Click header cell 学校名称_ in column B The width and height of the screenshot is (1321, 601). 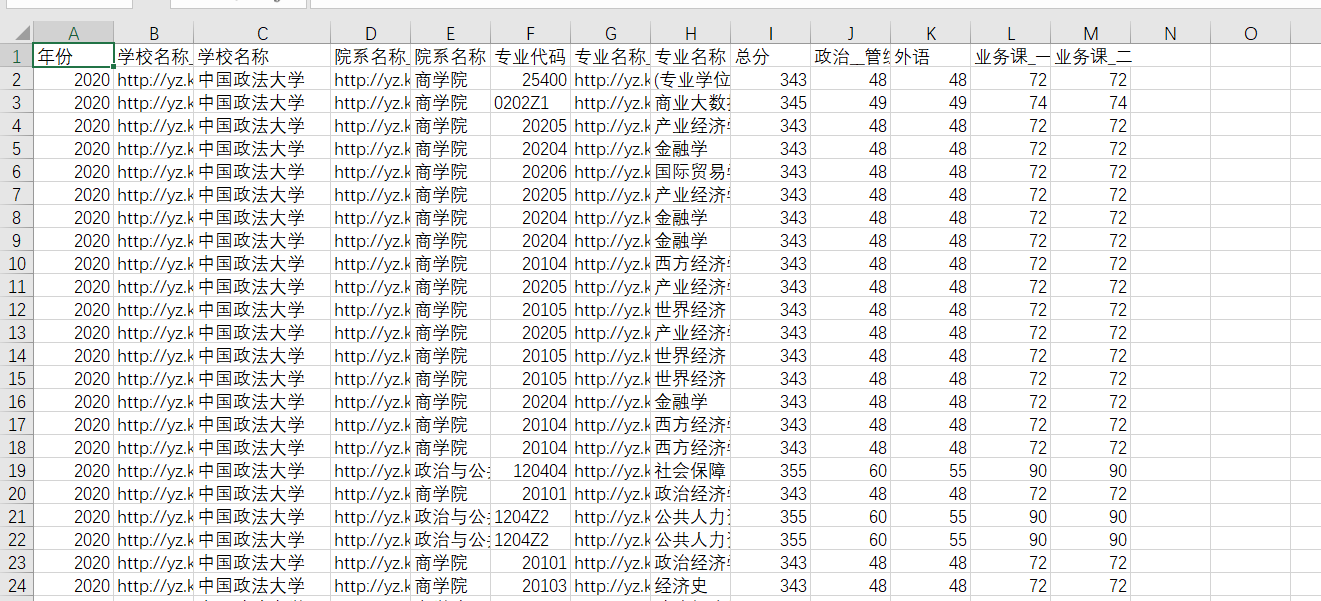click(x=154, y=56)
